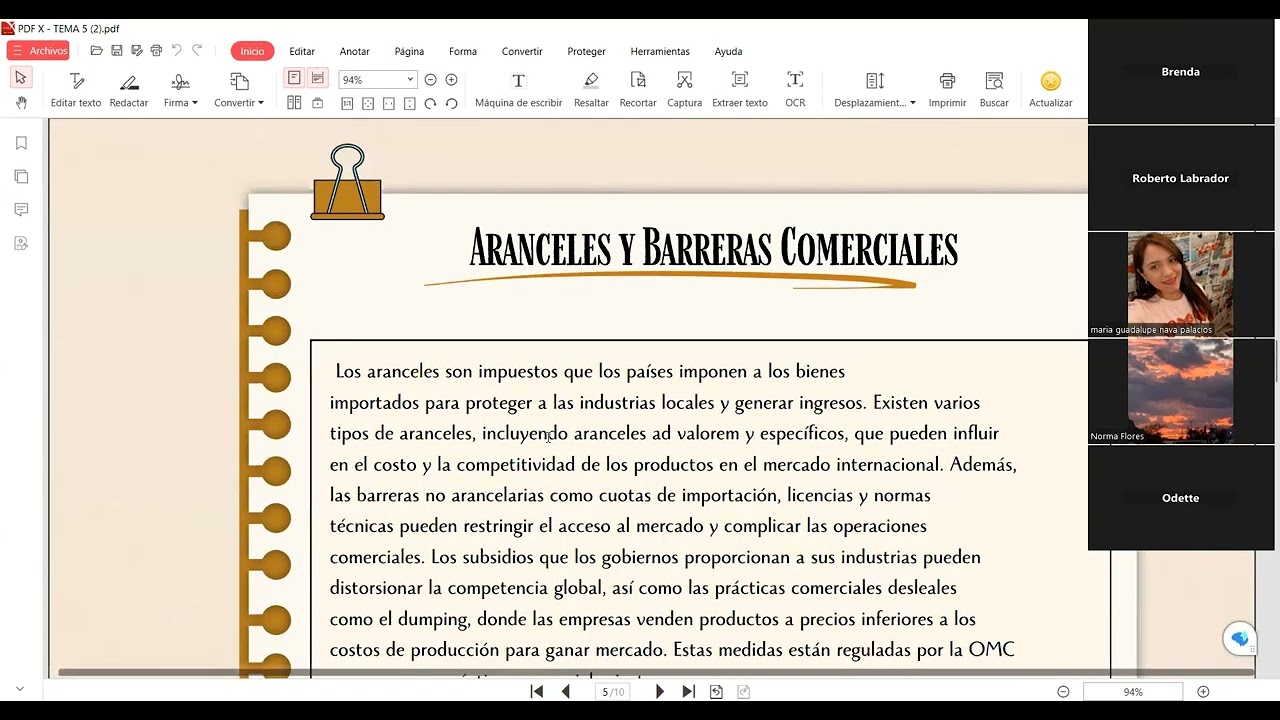Viewport: 1280px width, 720px height.
Task: Go to the first page
Action: click(x=537, y=691)
